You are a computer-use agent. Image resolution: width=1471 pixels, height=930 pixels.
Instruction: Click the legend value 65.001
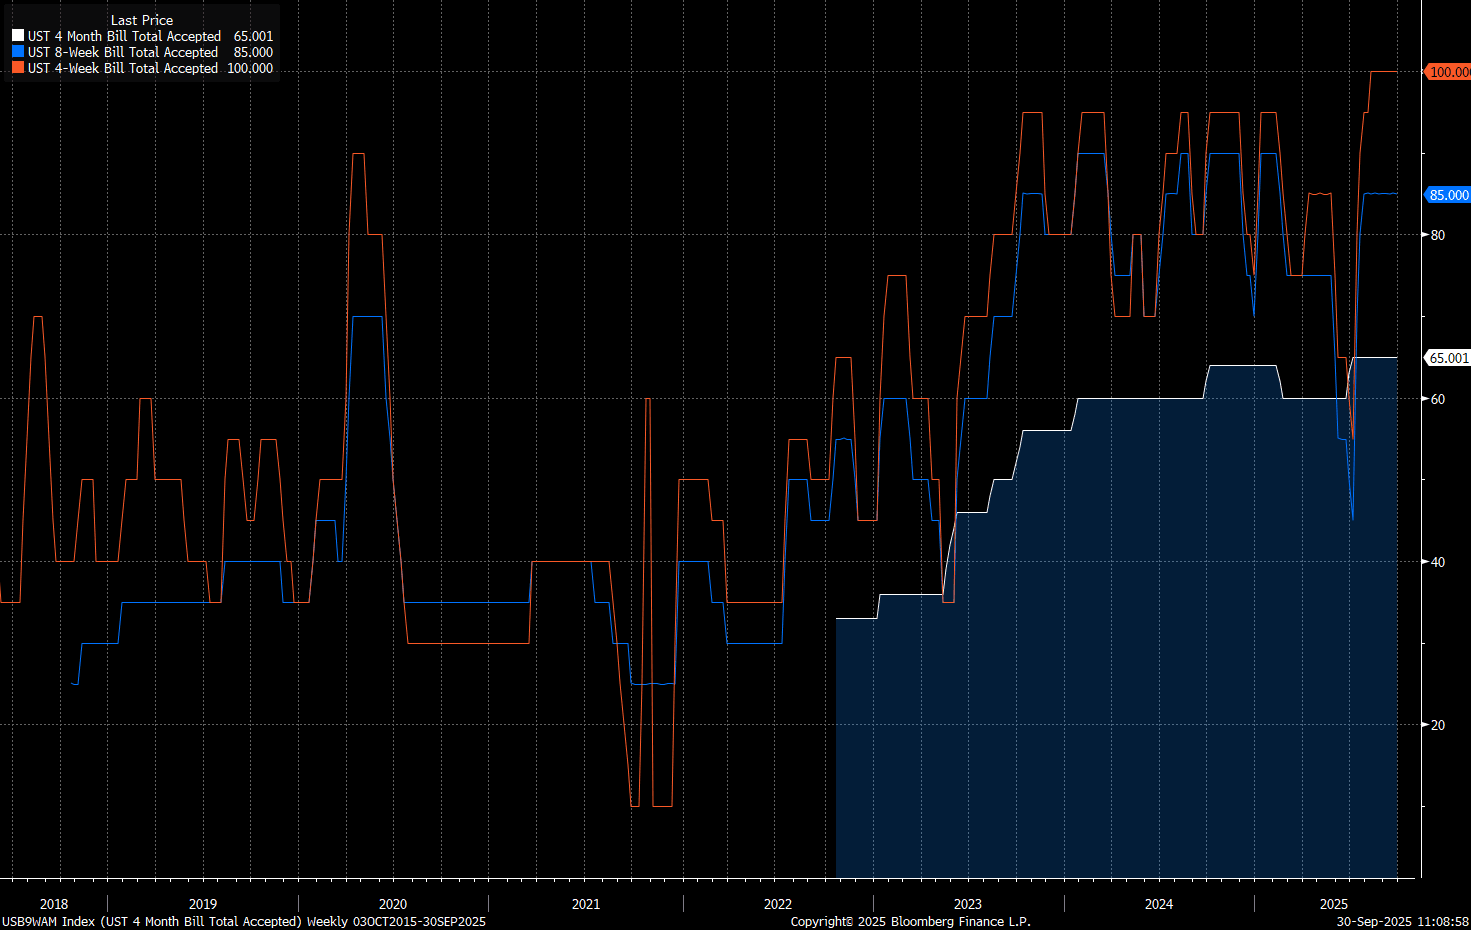click(x=253, y=36)
